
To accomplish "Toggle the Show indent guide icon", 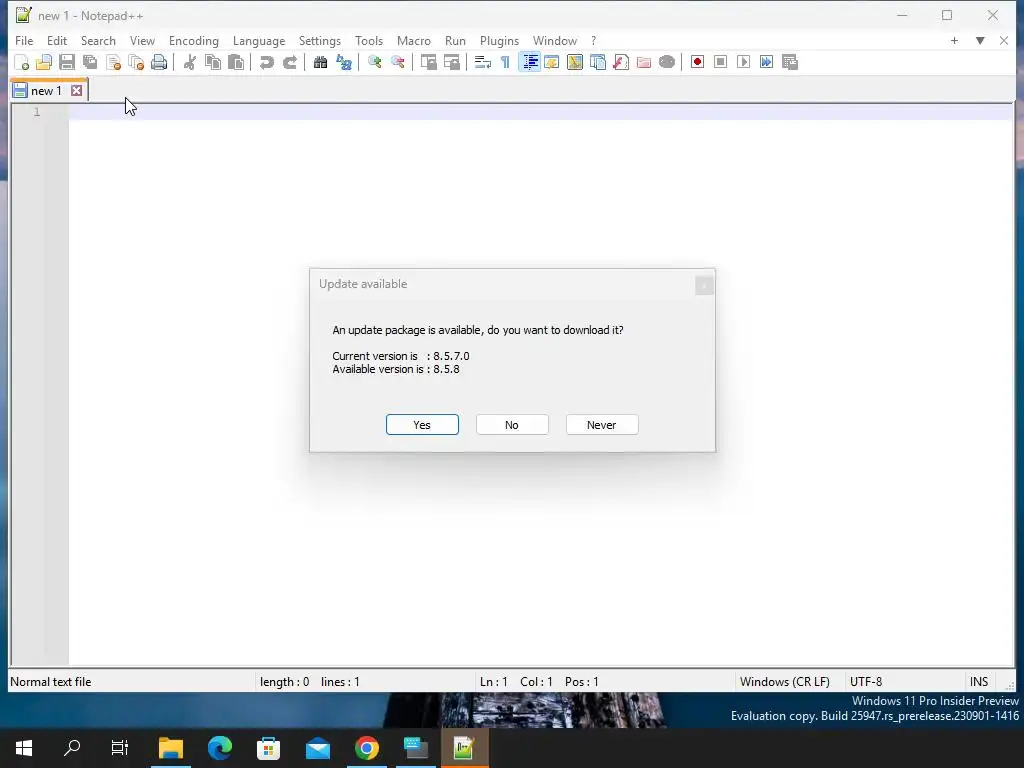I will click(529, 62).
